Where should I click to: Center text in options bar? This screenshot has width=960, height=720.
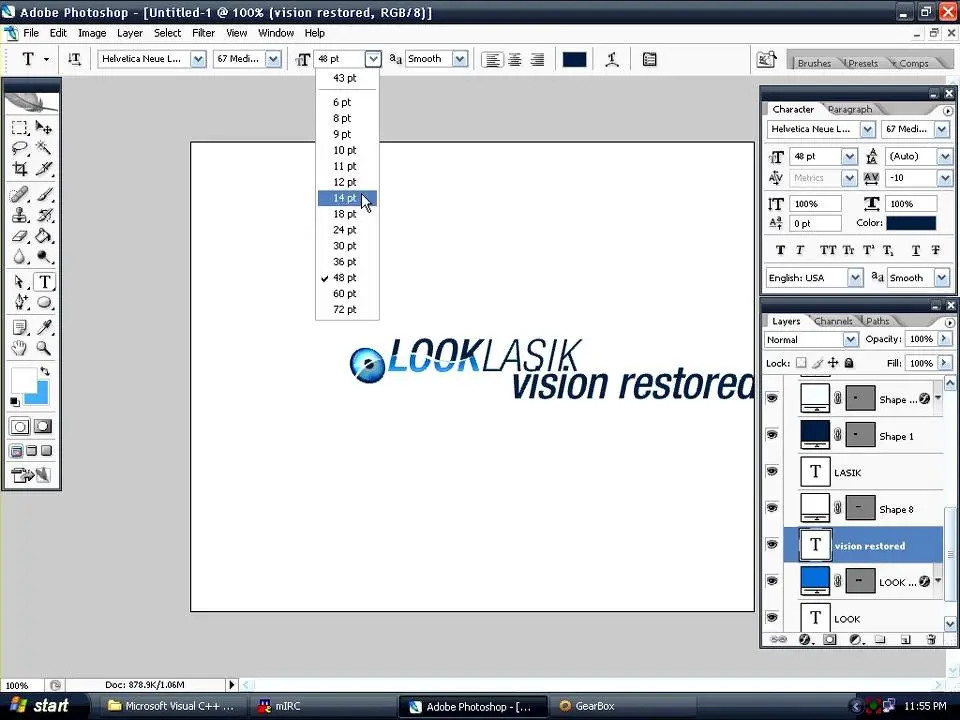tap(514, 59)
